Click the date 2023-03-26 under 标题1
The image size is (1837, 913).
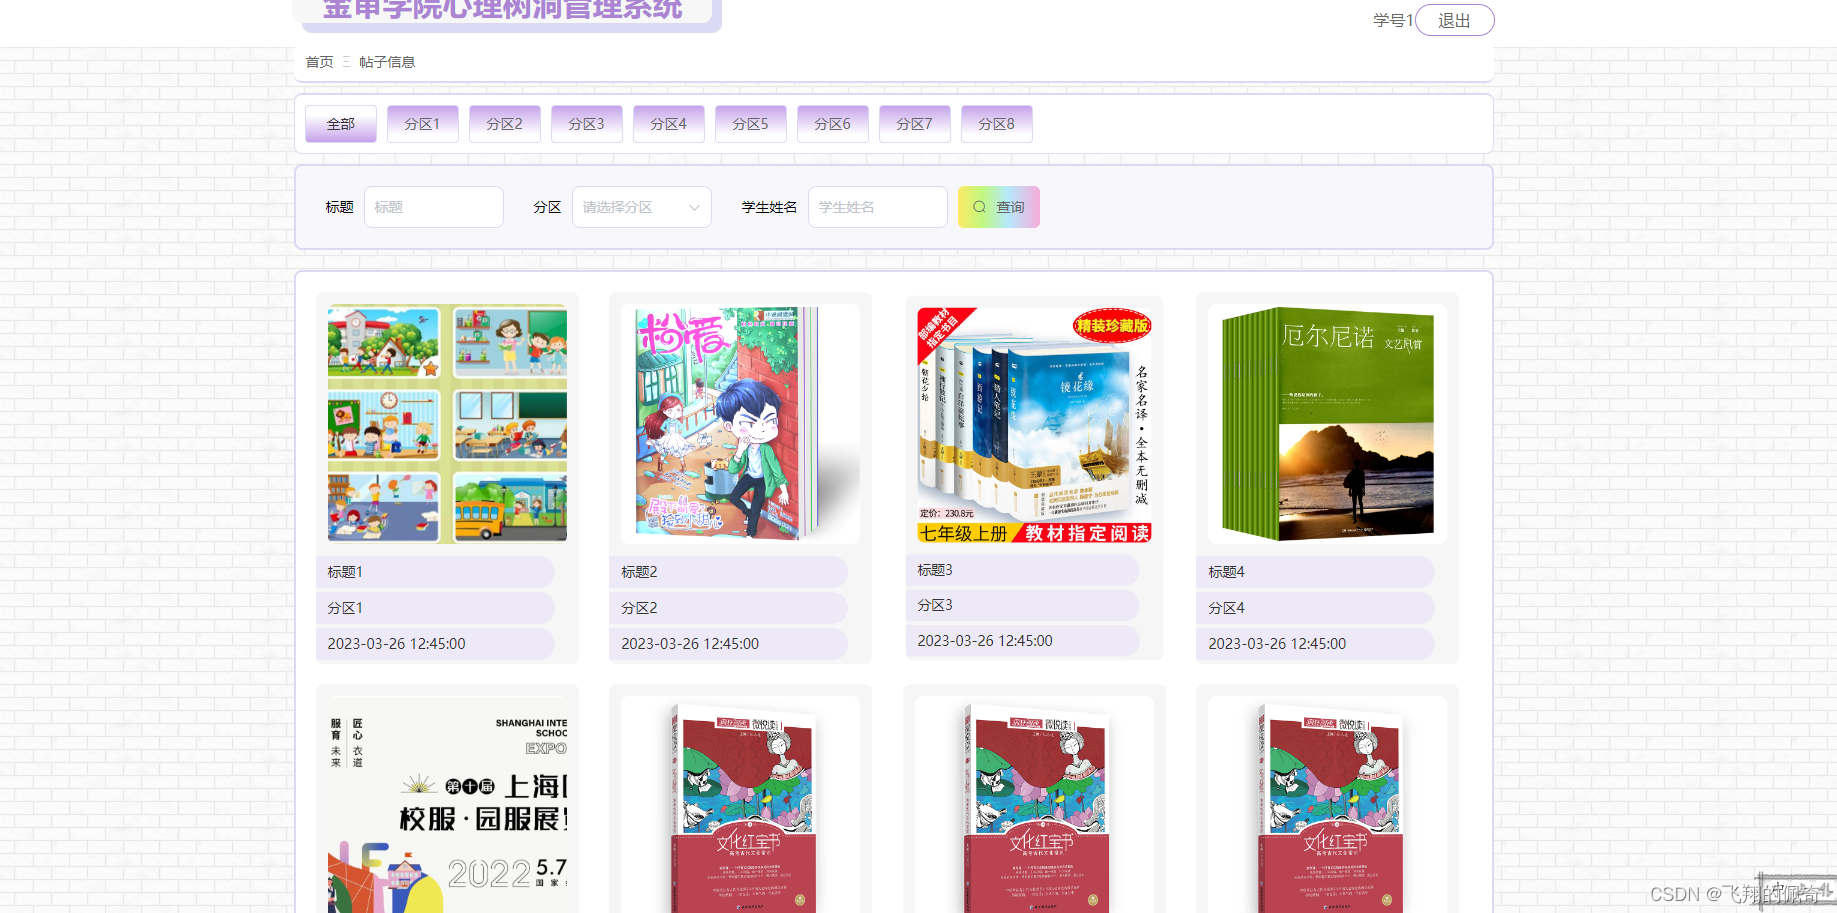(396, 644)
